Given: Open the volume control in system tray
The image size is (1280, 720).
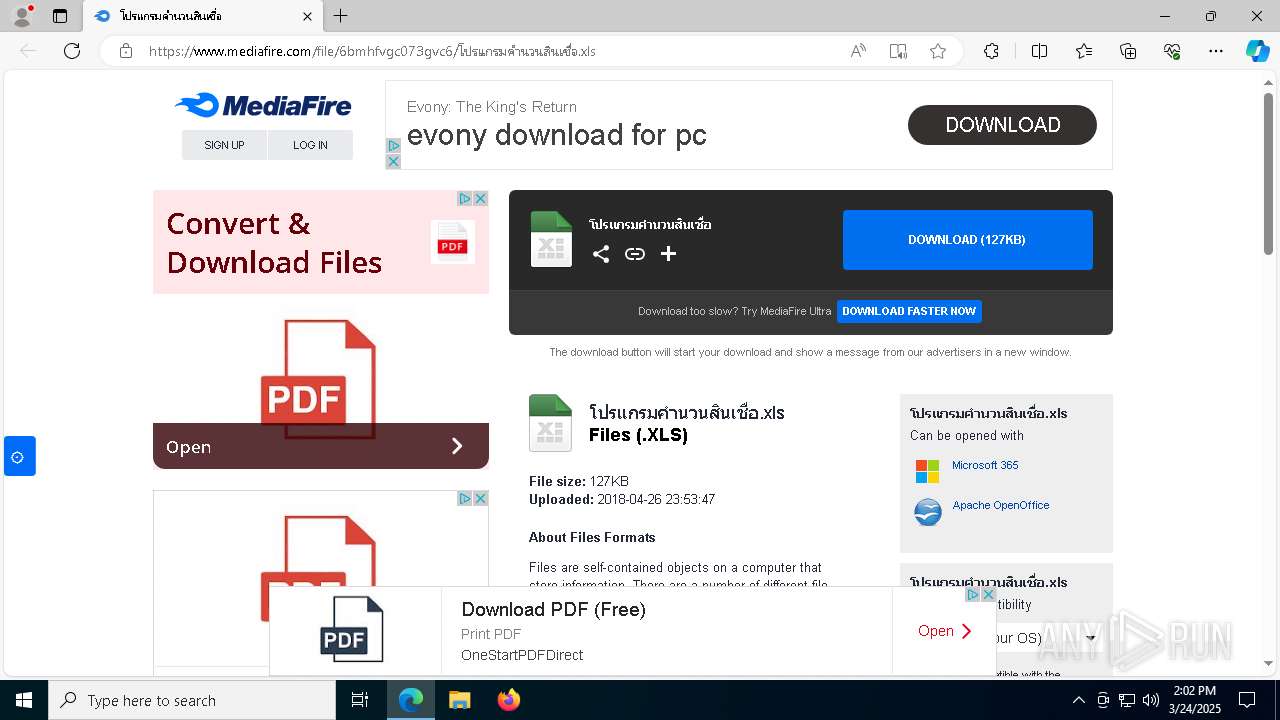Looking at the screenshot, I should point(1151,700).
